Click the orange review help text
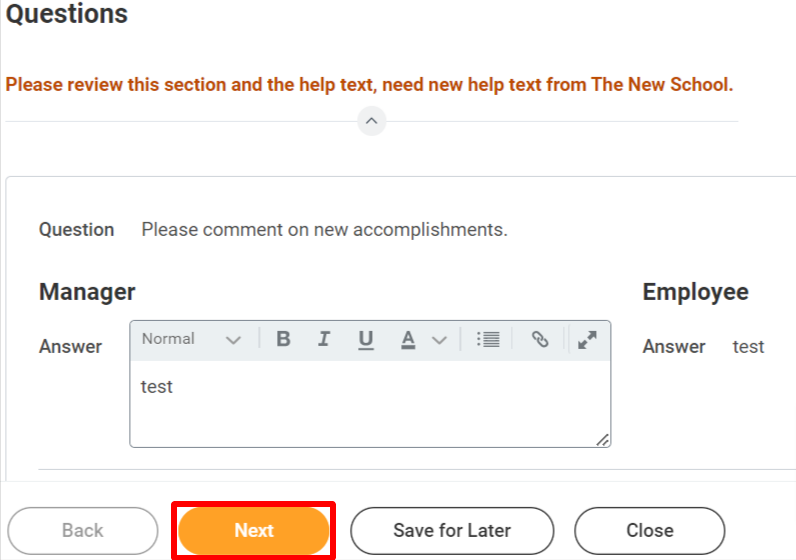The image size is (796, 560). pyautogui.click(x=369, y=84)
